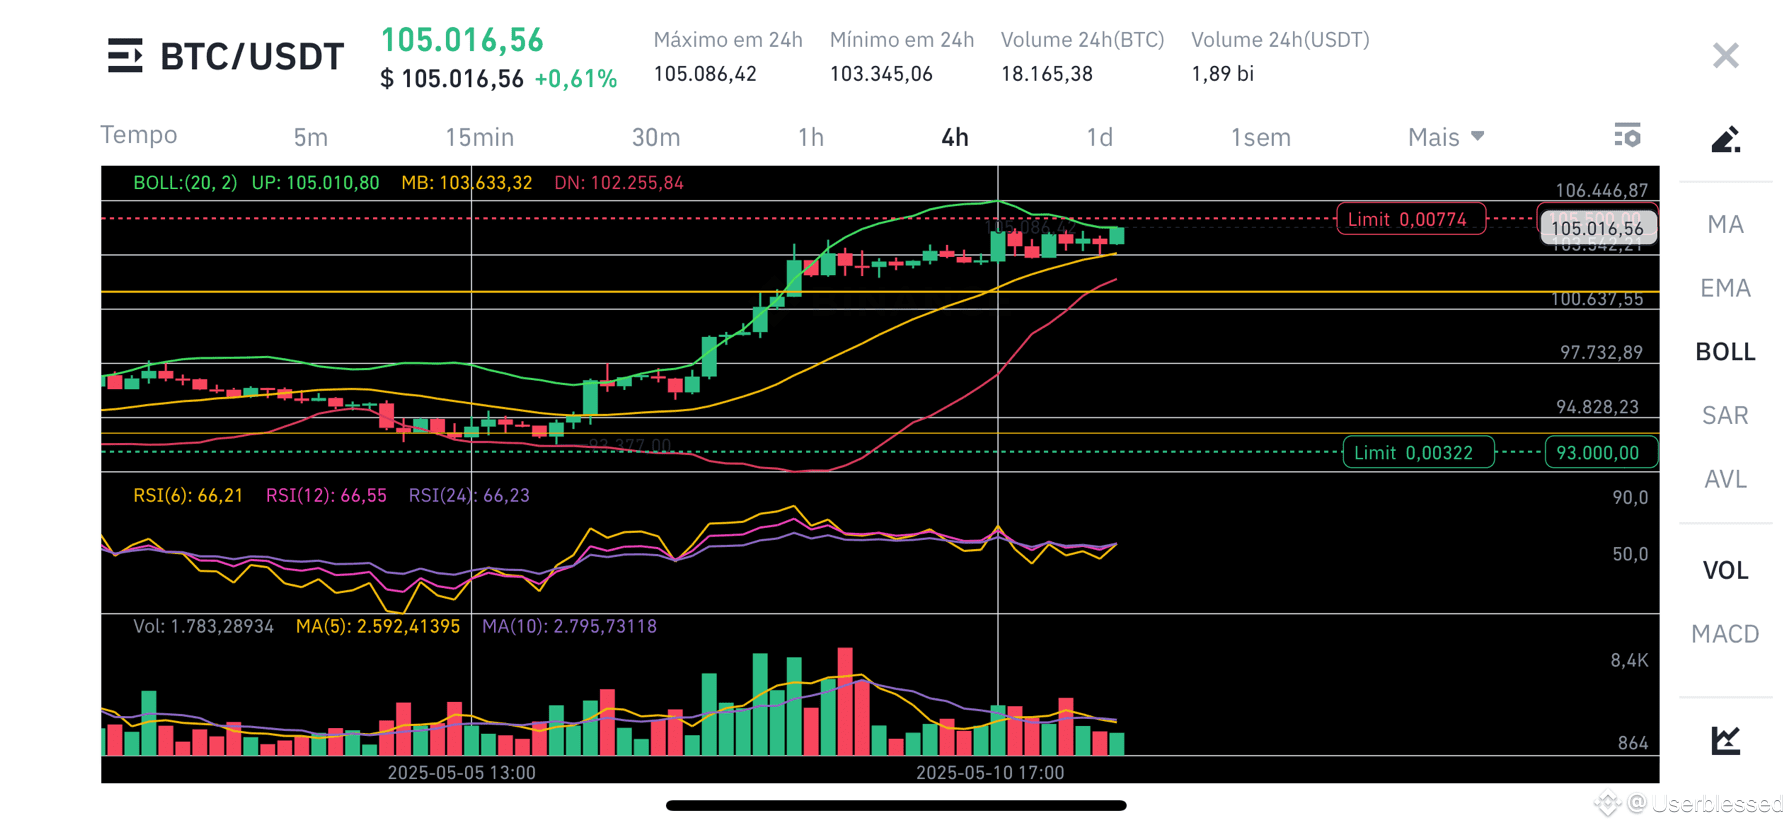Click the MA(10): 2.795,73118 volume label
The width and height of the screenshot is (1792, 828).
tap(569, 627)
